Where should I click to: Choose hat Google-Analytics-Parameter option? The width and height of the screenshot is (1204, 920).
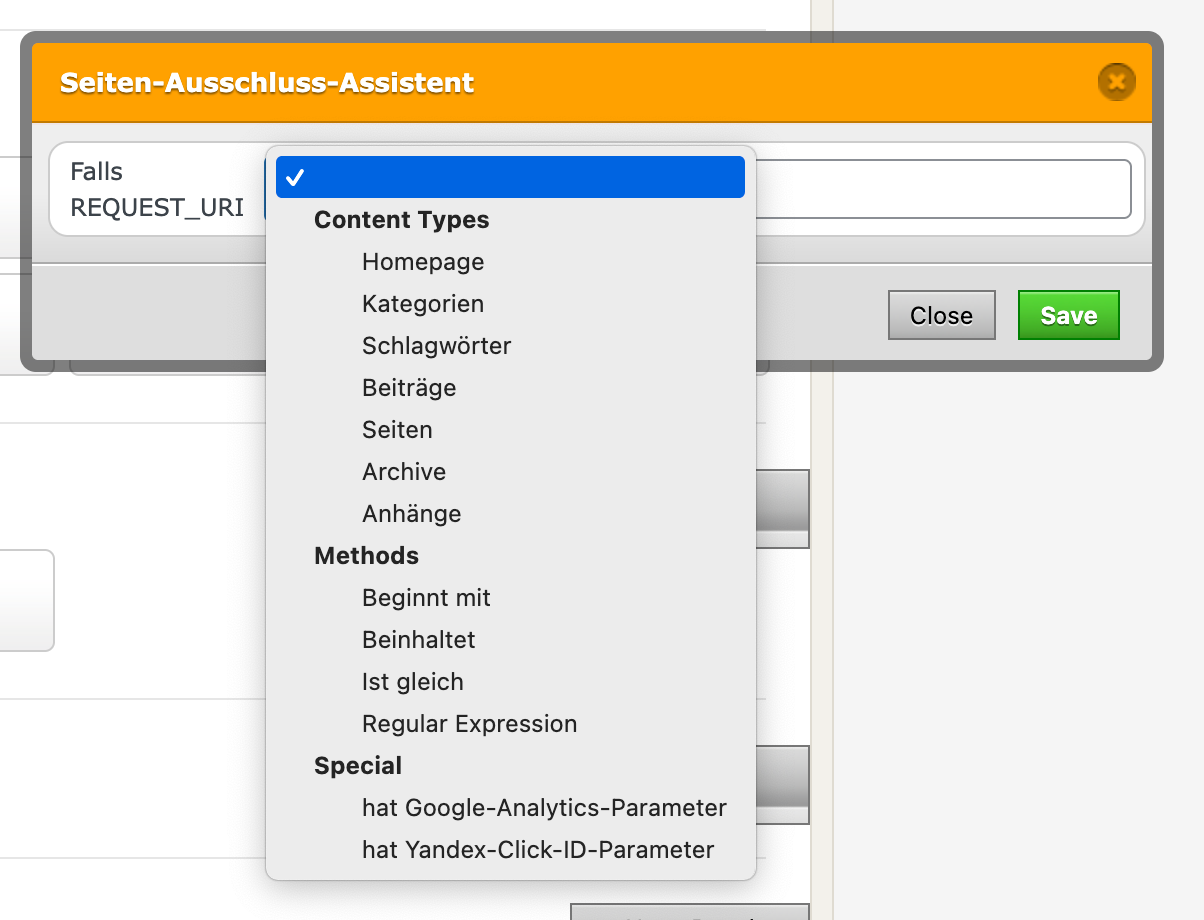point(544,808)
